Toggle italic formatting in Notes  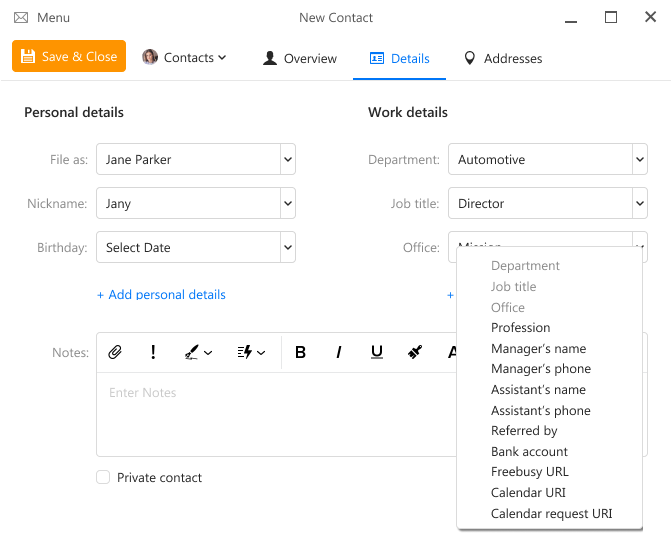pyautogui.click(x=339, y=352)
